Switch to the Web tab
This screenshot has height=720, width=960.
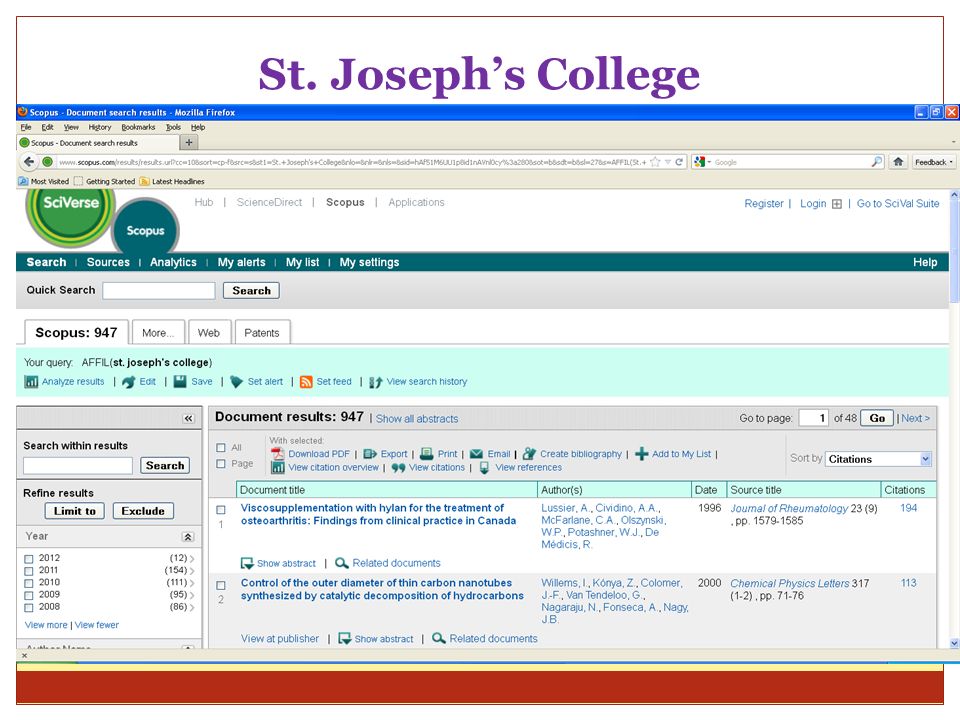209,332
